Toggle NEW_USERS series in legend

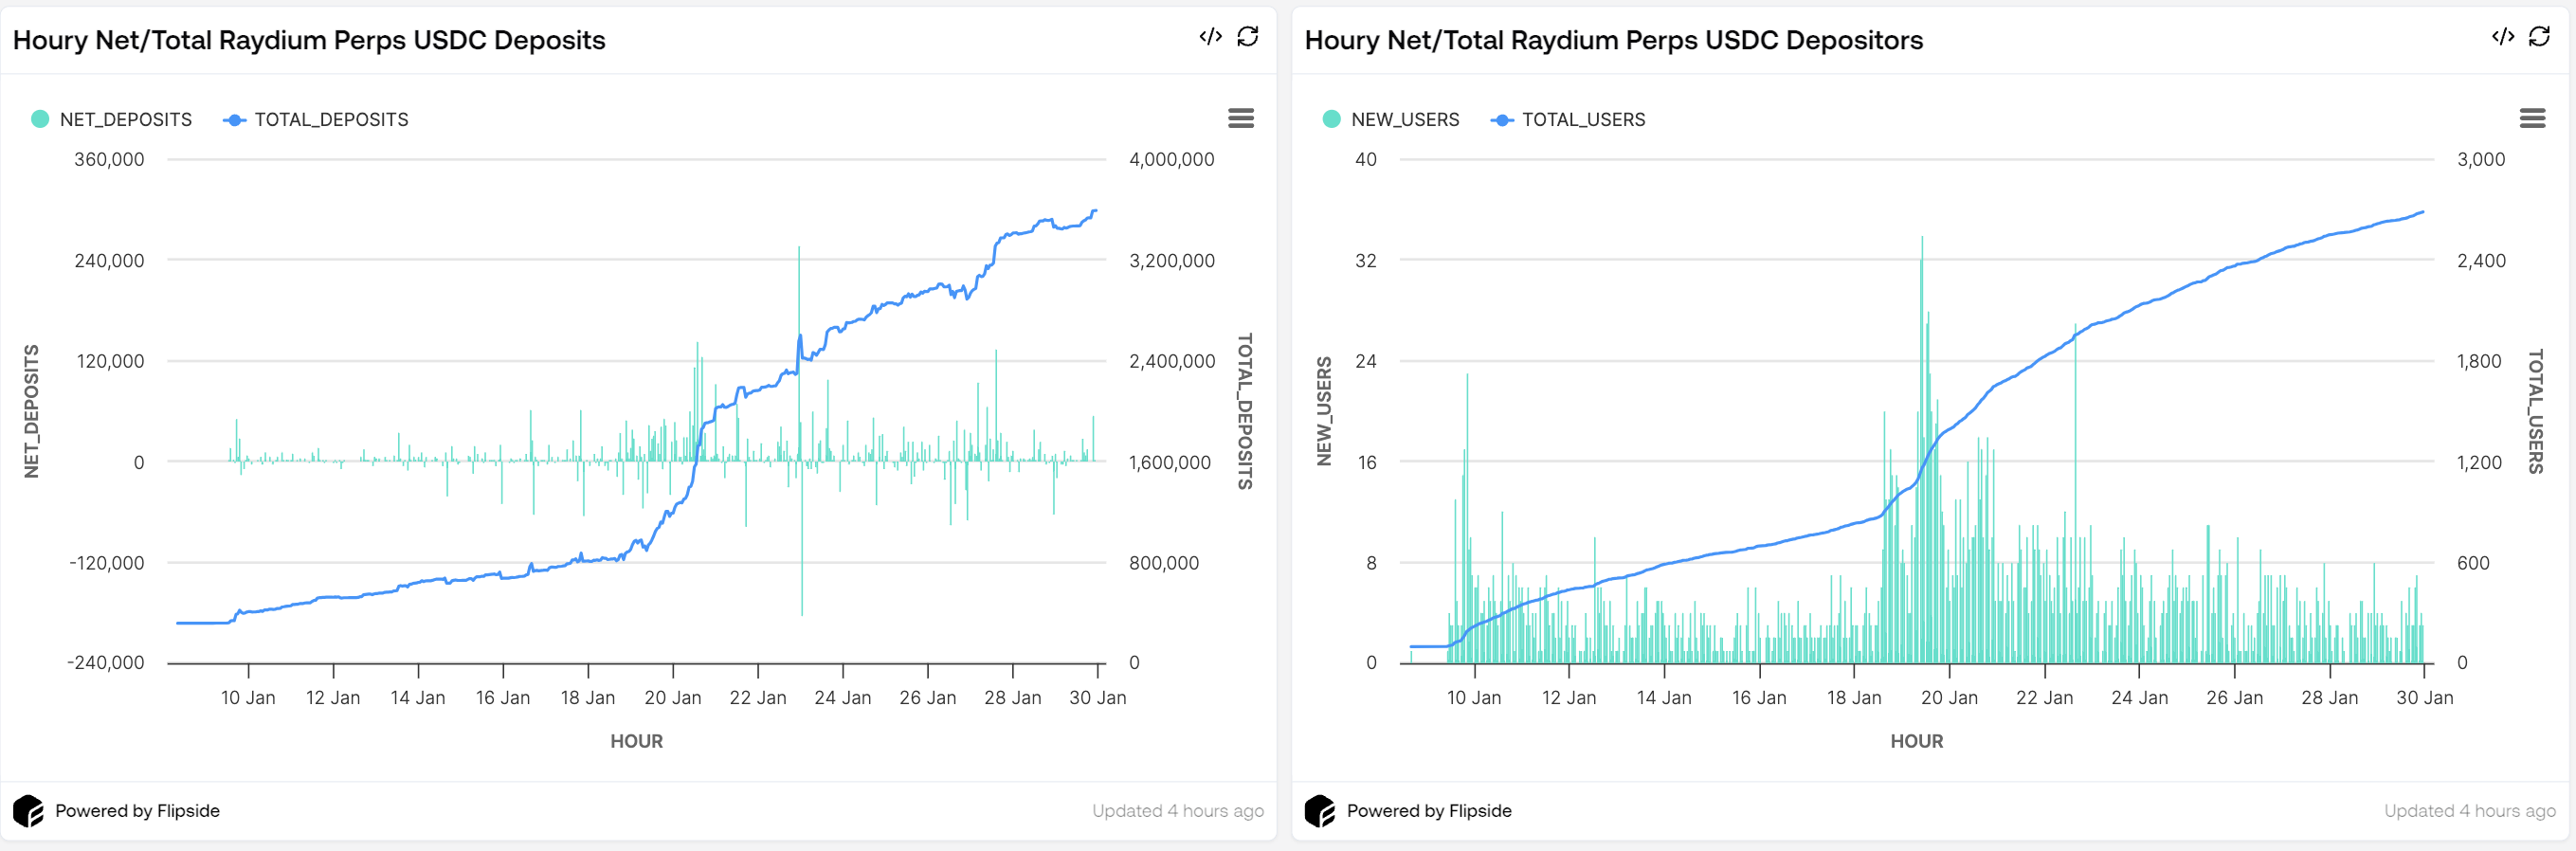[1404, 120]
